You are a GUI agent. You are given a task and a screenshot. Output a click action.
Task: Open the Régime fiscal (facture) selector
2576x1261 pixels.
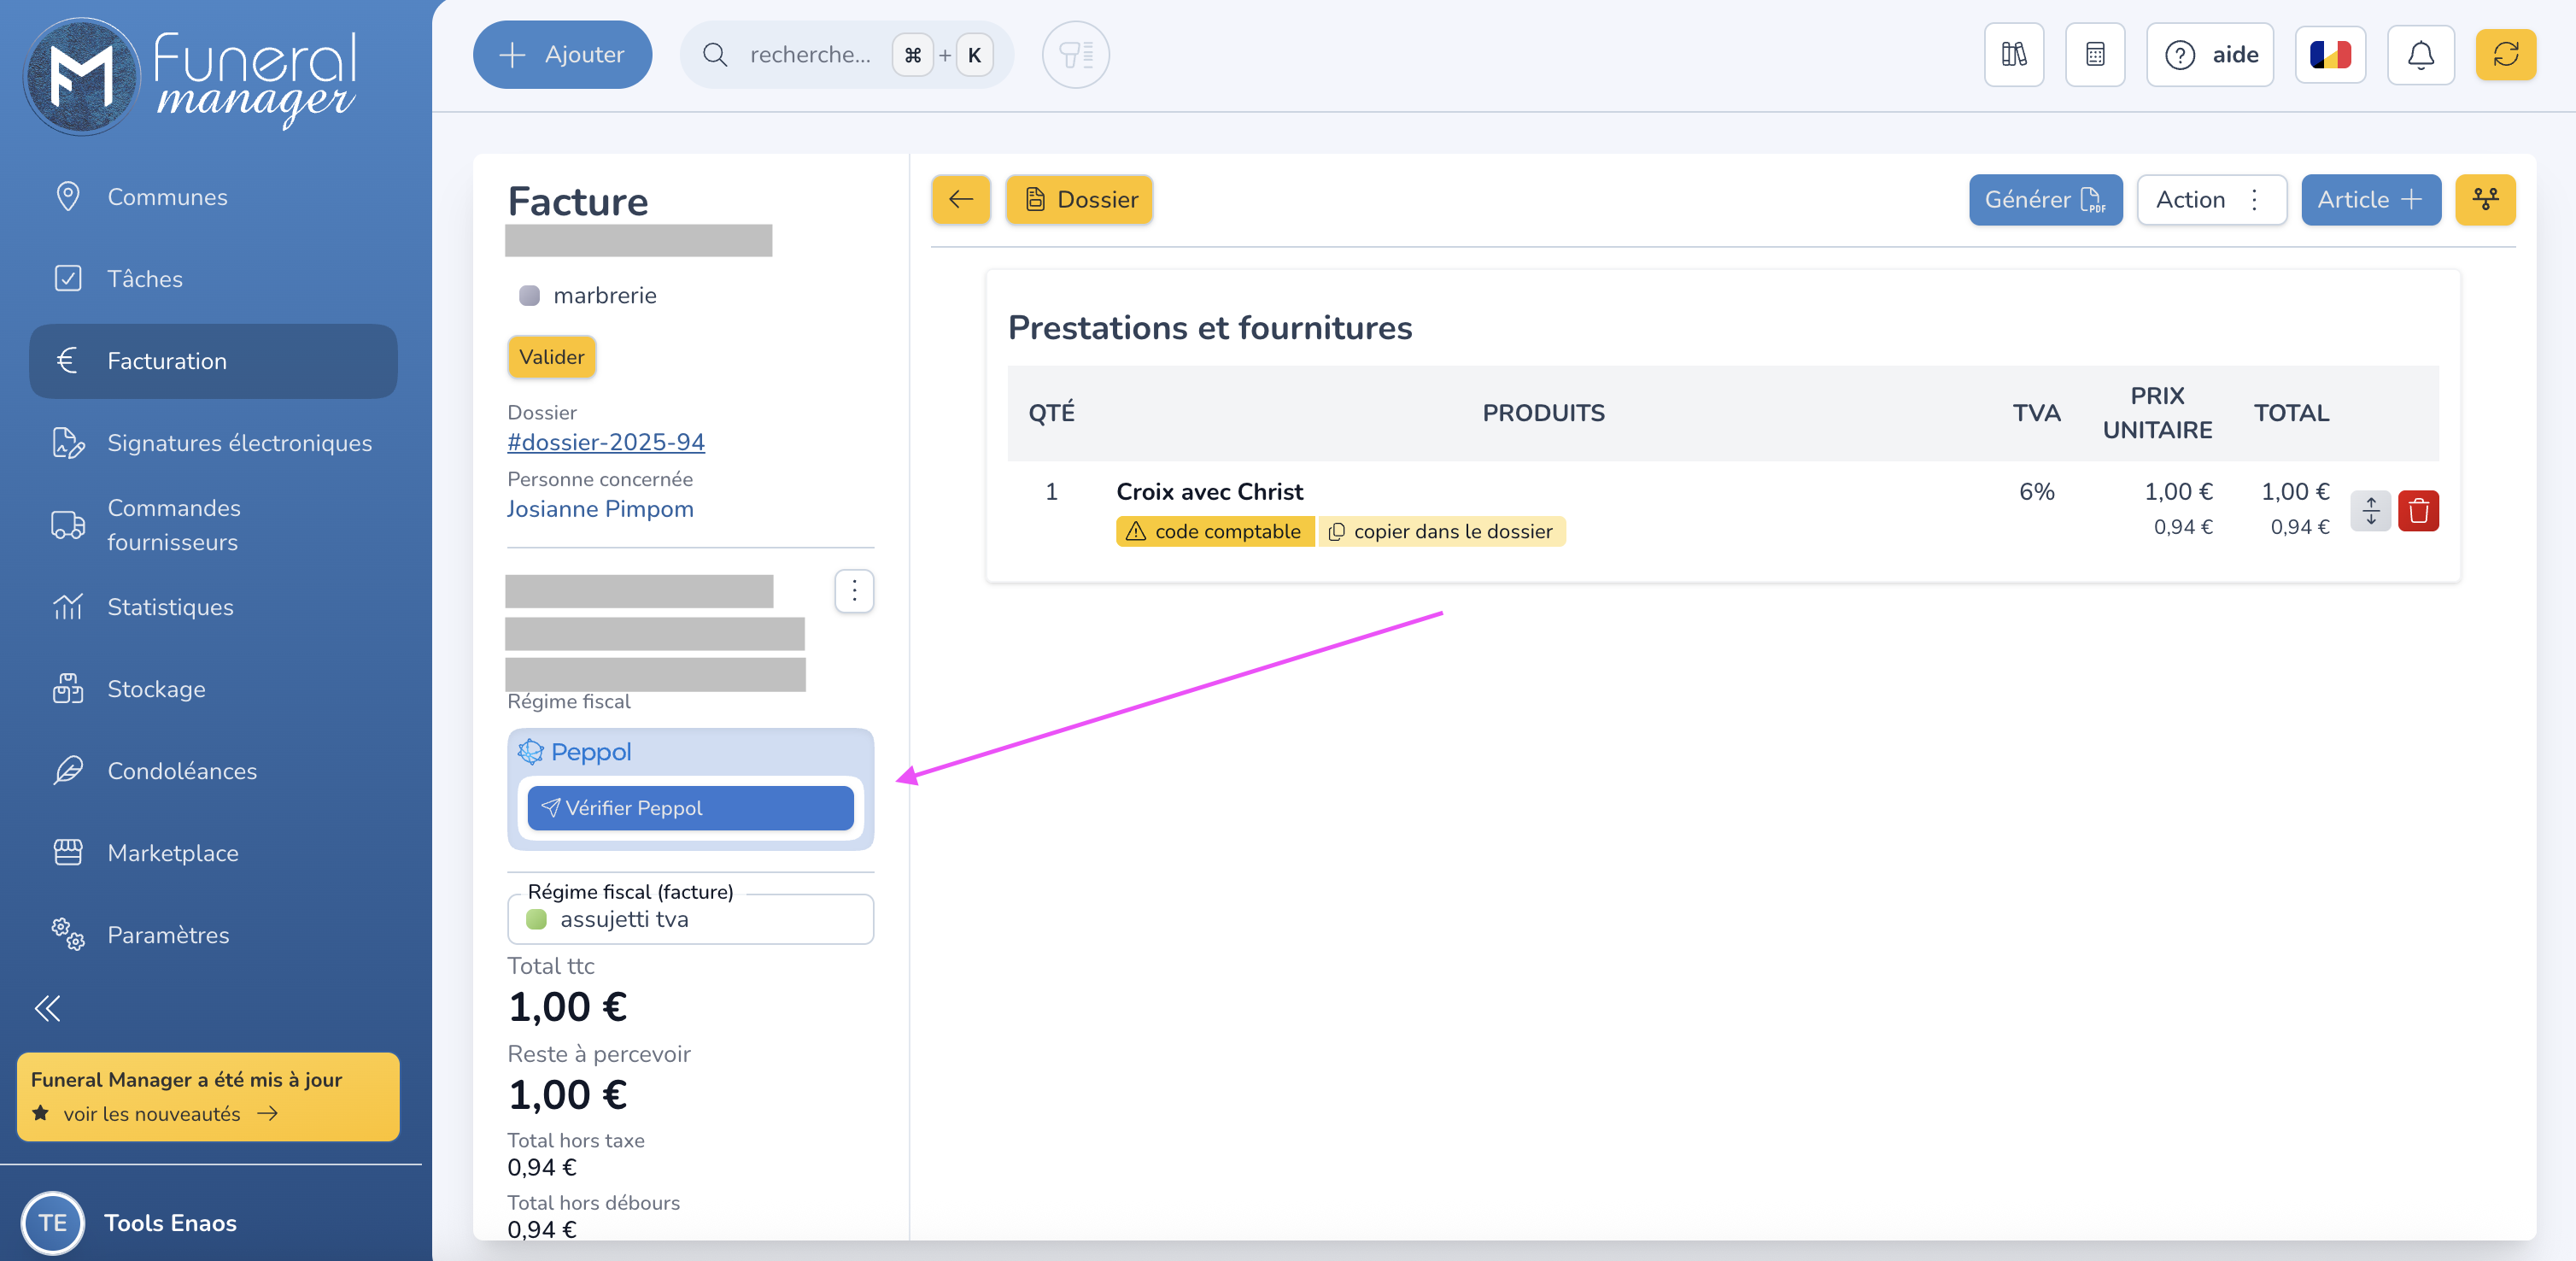click(690, 919)
